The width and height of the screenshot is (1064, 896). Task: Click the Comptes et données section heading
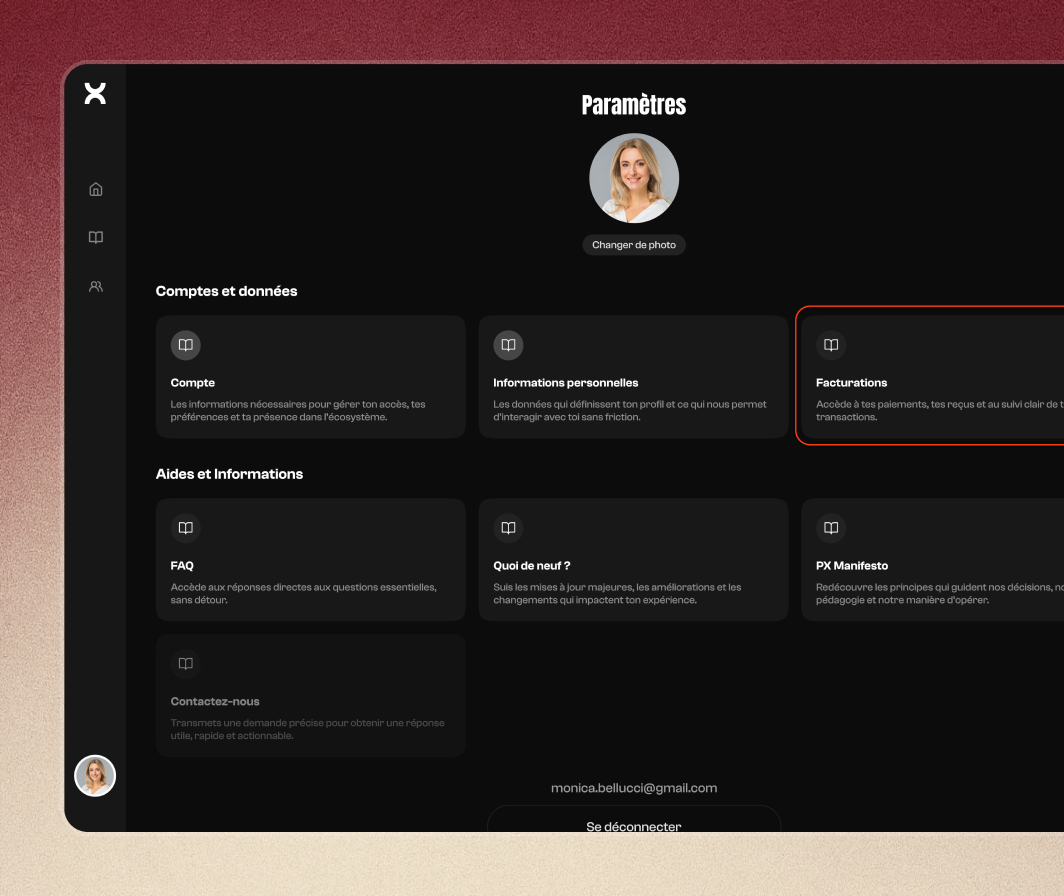[x=226, y=291]
